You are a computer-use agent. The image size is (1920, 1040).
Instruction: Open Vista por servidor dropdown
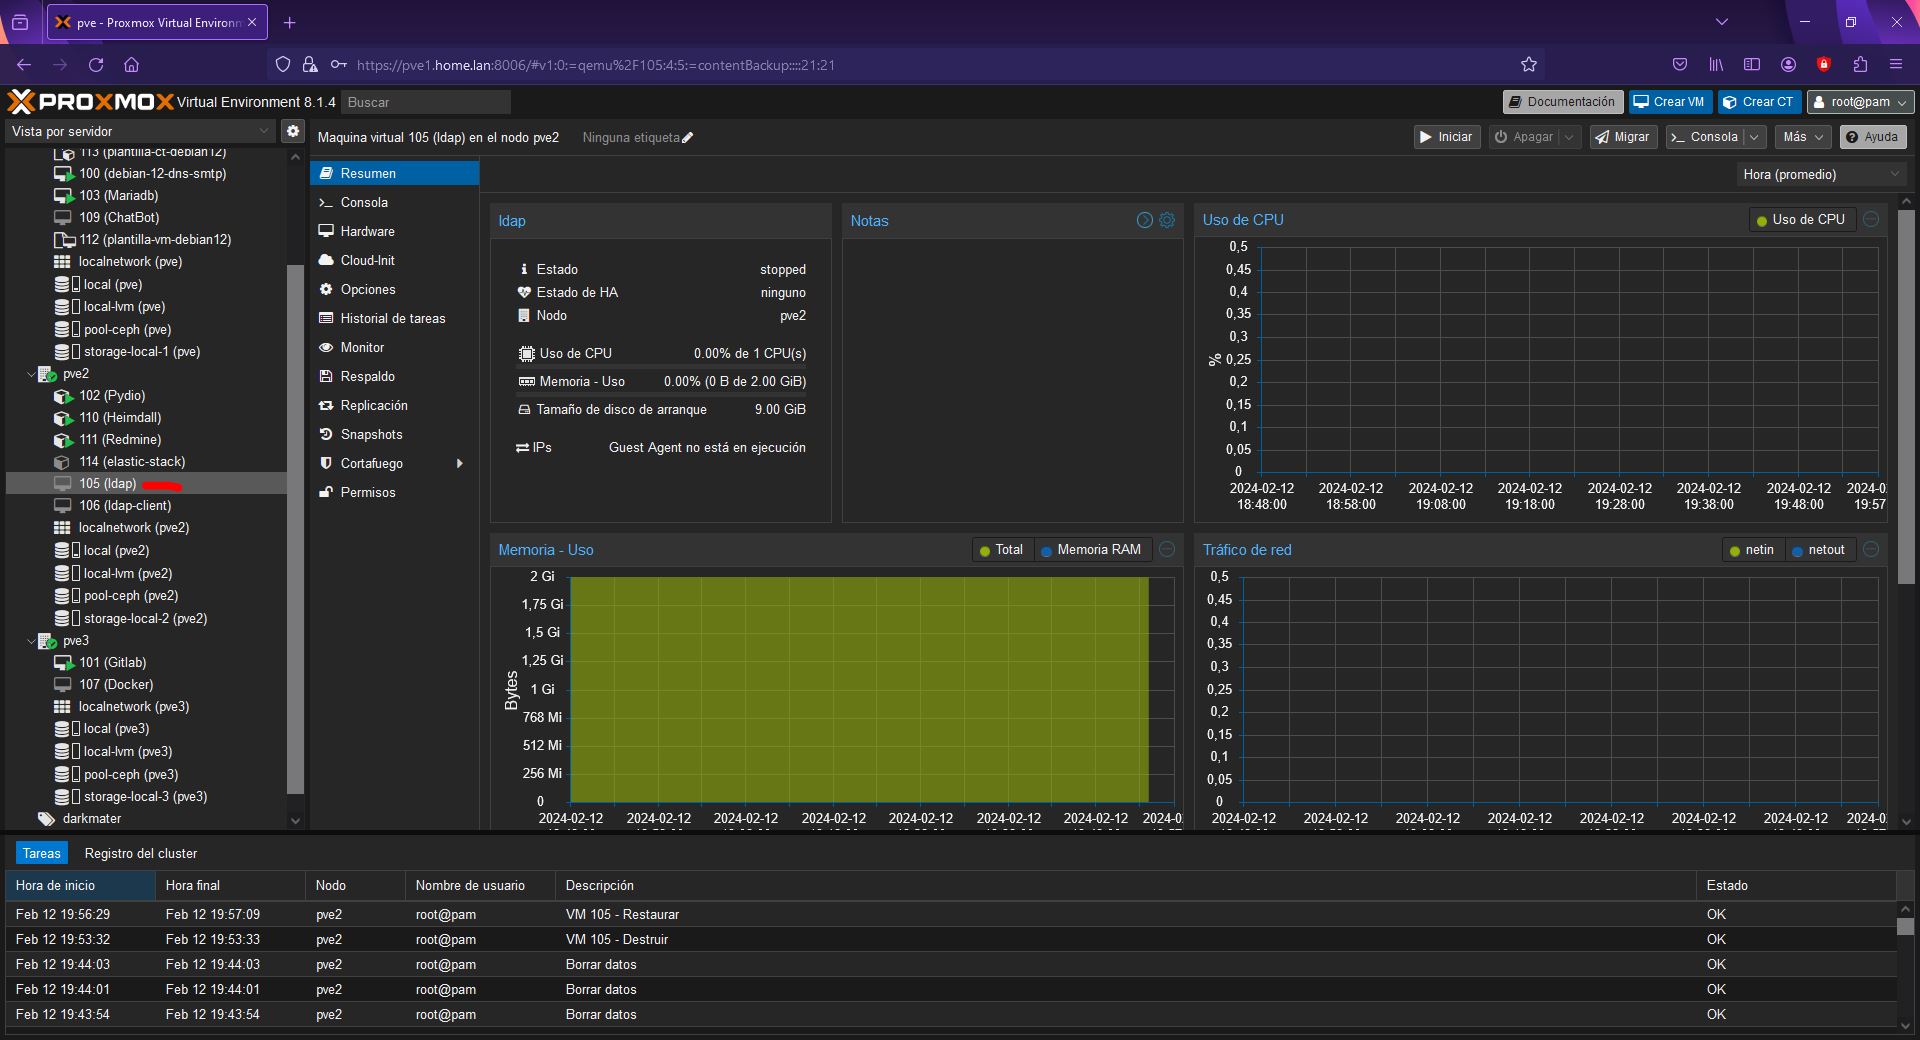[x=140, y=131]
